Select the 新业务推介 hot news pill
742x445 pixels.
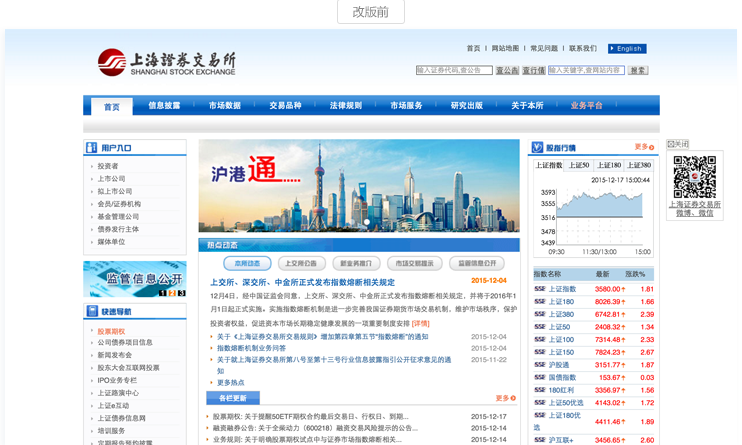(356, 263)
